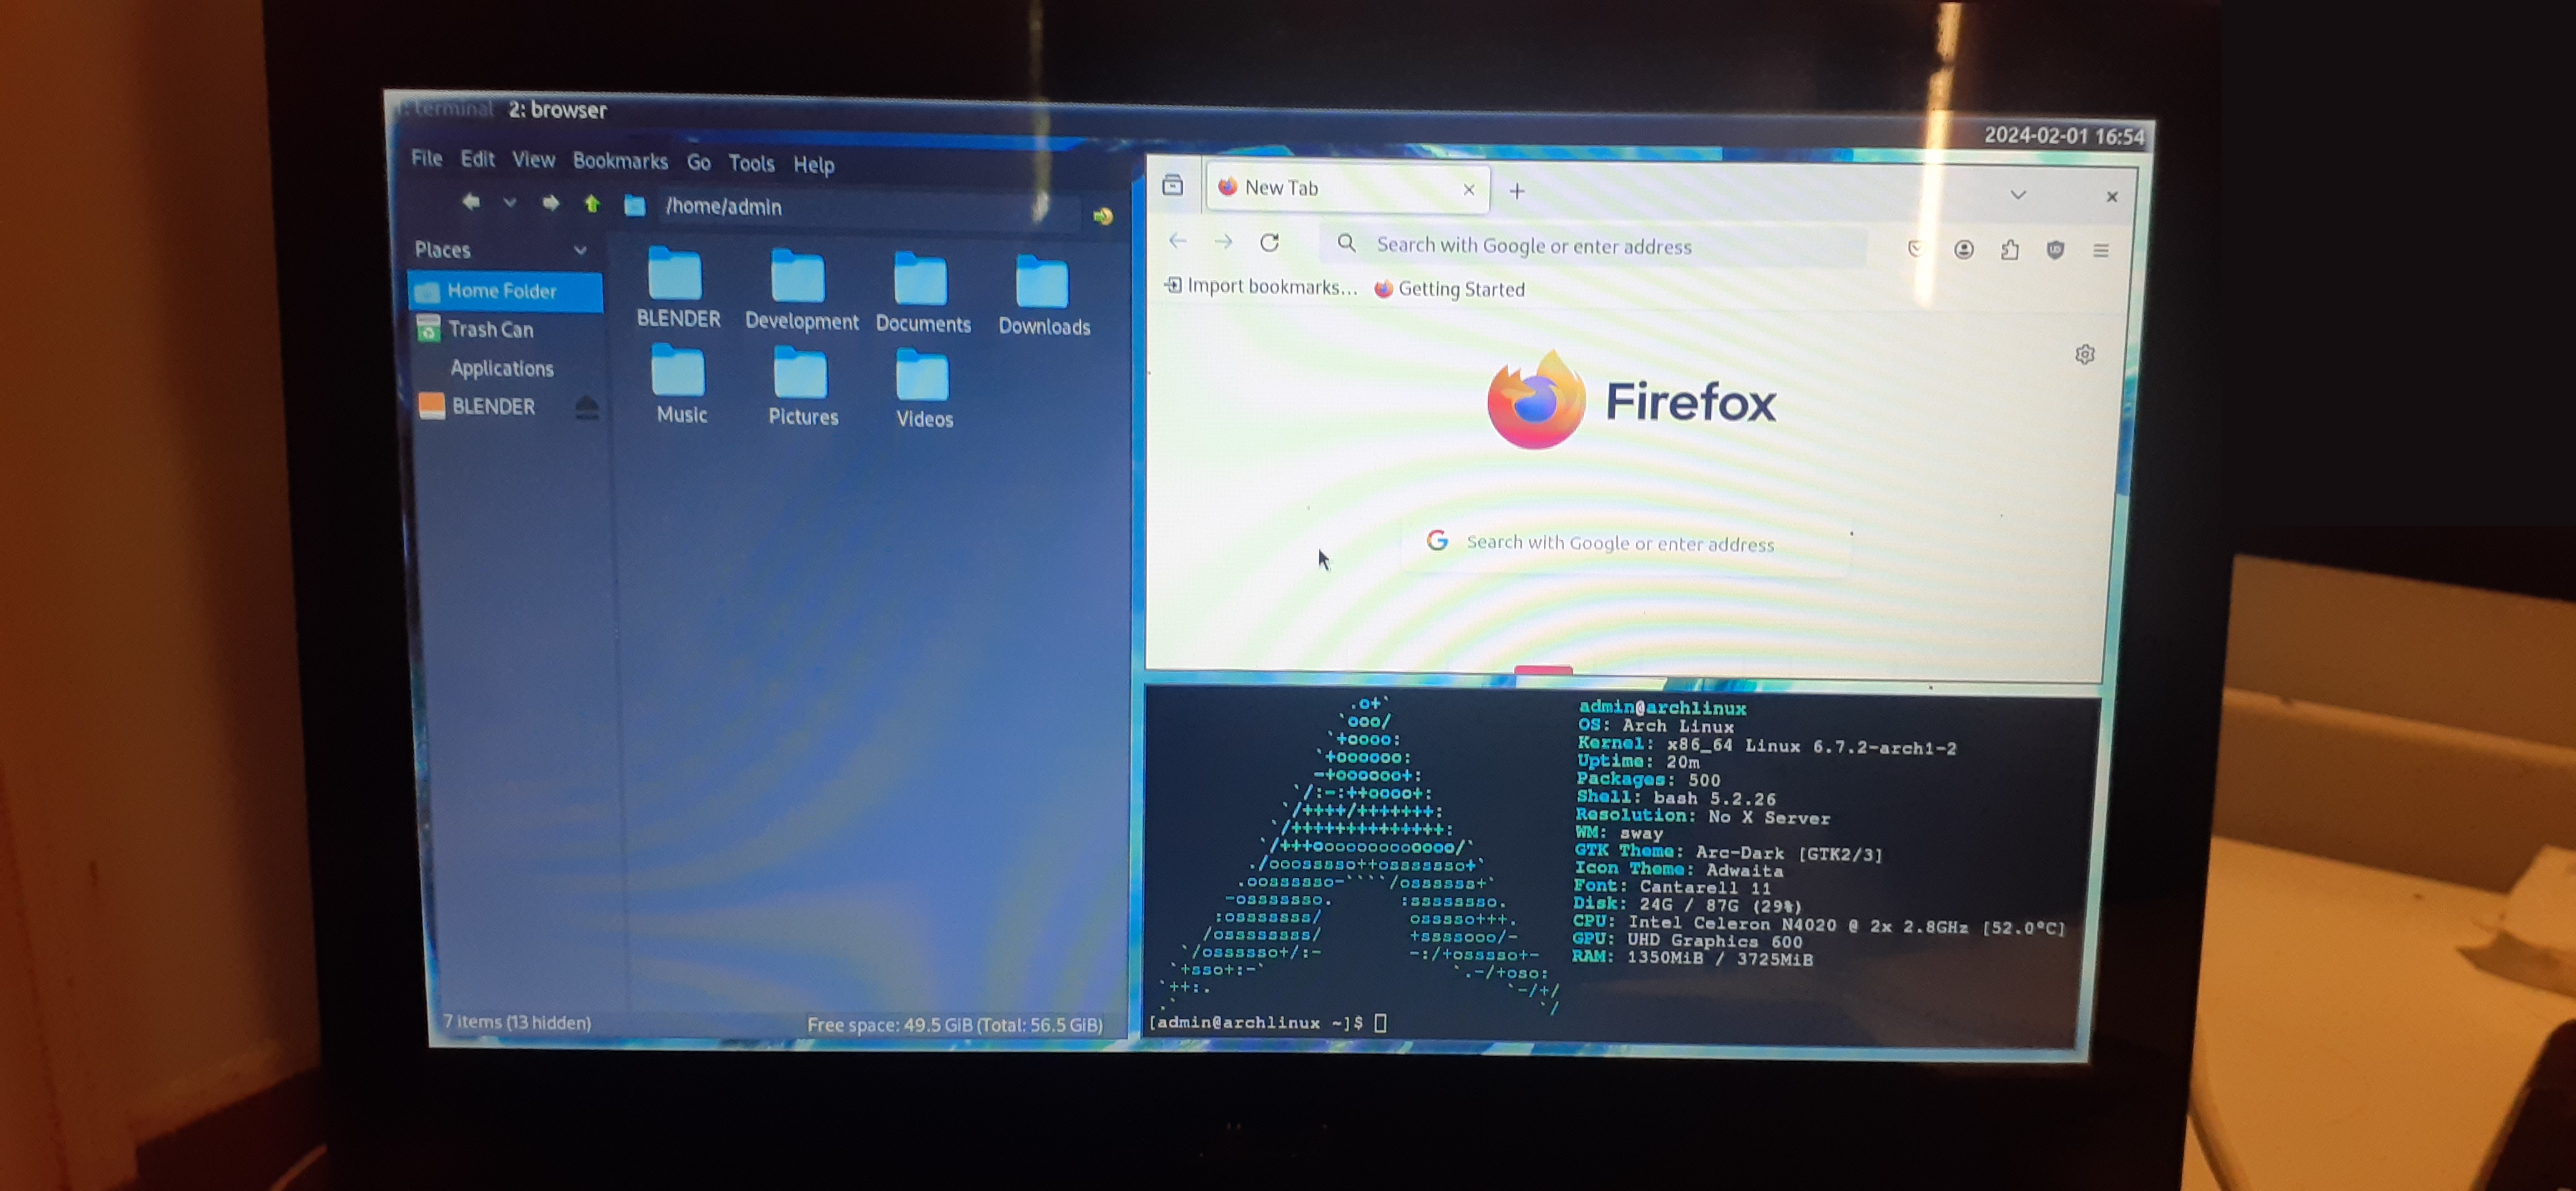Expand the Places side pane dropdown

tap(580, 250)
